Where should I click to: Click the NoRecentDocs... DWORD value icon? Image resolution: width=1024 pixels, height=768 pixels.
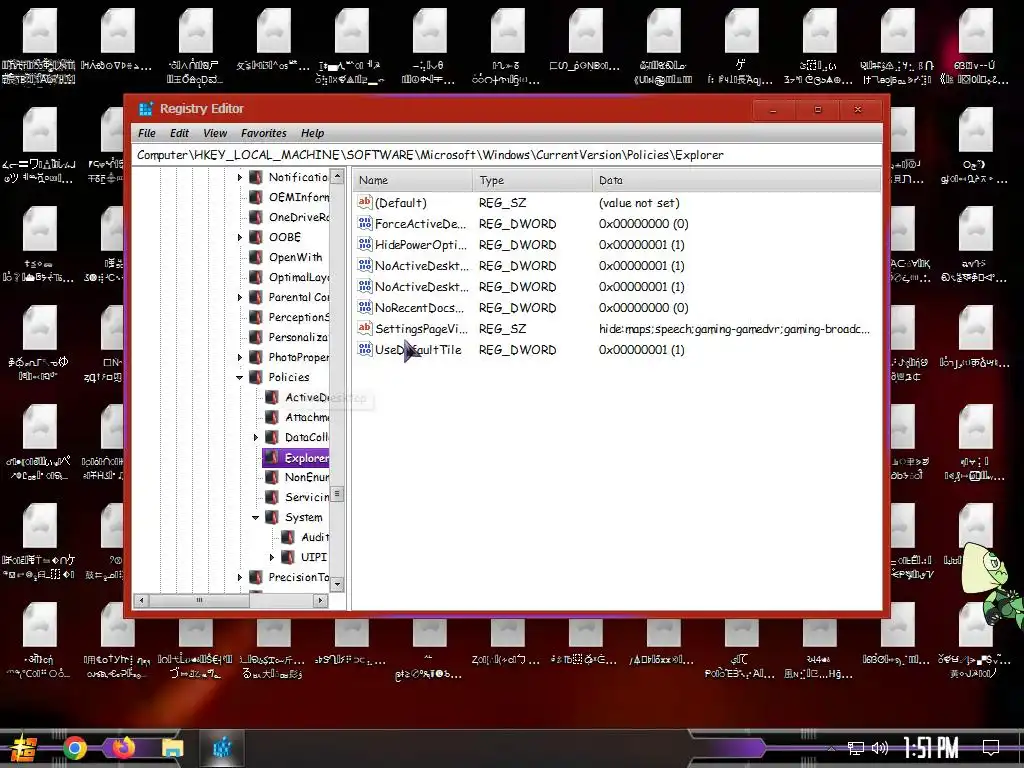coord(364,308)
